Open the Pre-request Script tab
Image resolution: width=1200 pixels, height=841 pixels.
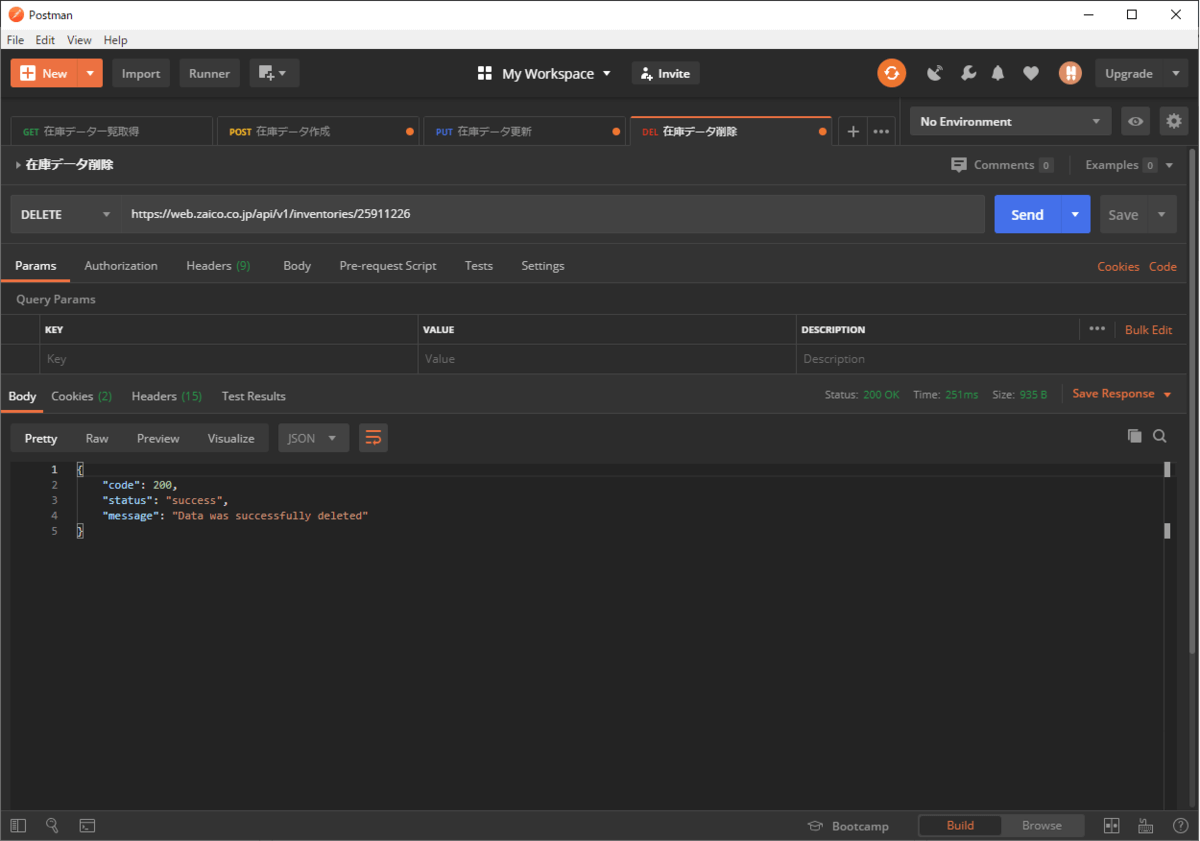point(388,266)
